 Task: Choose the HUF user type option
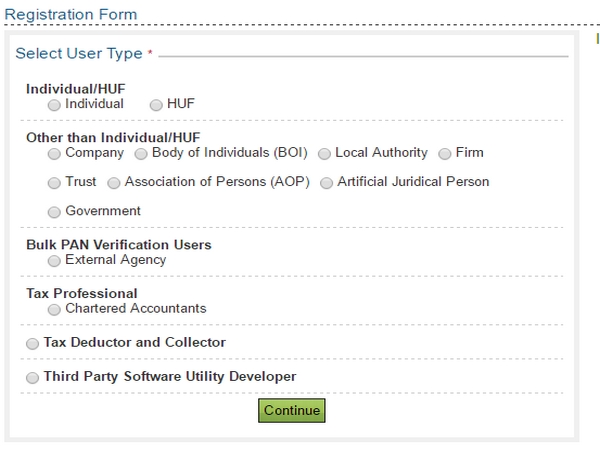157,104
